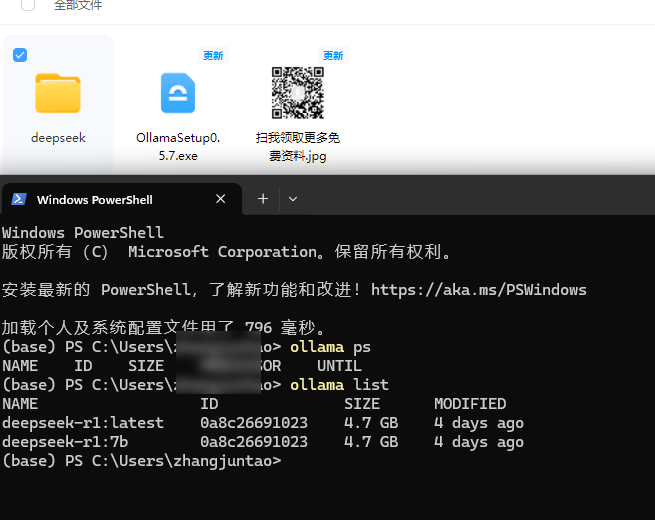
Task: Click the current prompt line C:\Users\zhangjuntao>
Action: (x=142, y=461)
